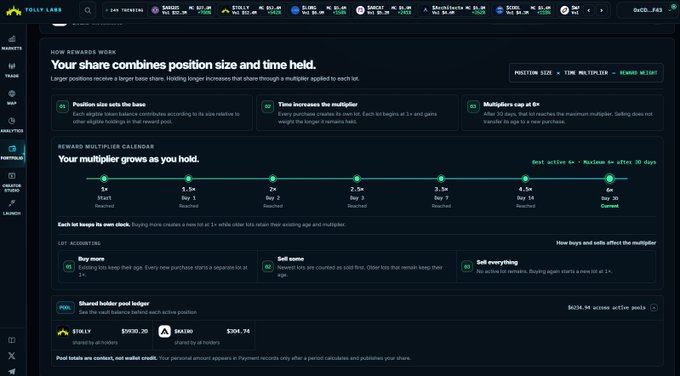Select the 3.5× Day 7 timeline marker

[x=441, y=179]
